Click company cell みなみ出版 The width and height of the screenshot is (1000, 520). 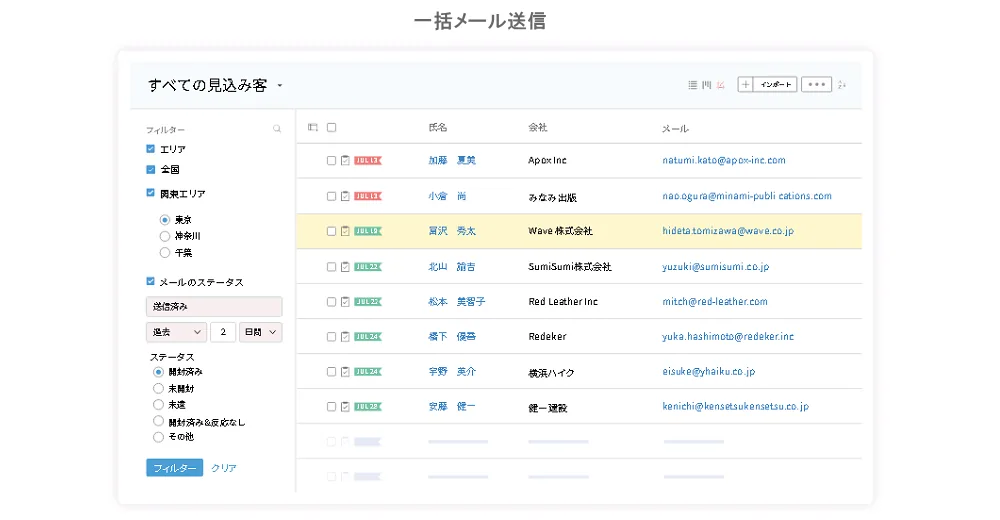(x=552, y=197)
